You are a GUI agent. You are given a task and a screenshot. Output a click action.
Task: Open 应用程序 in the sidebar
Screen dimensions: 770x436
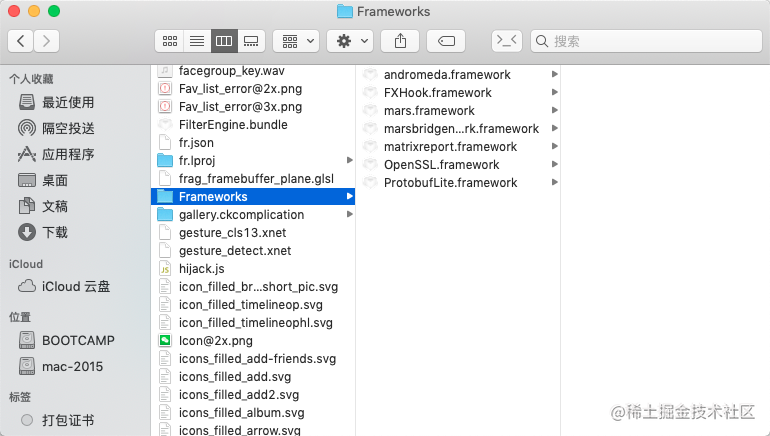68,154
